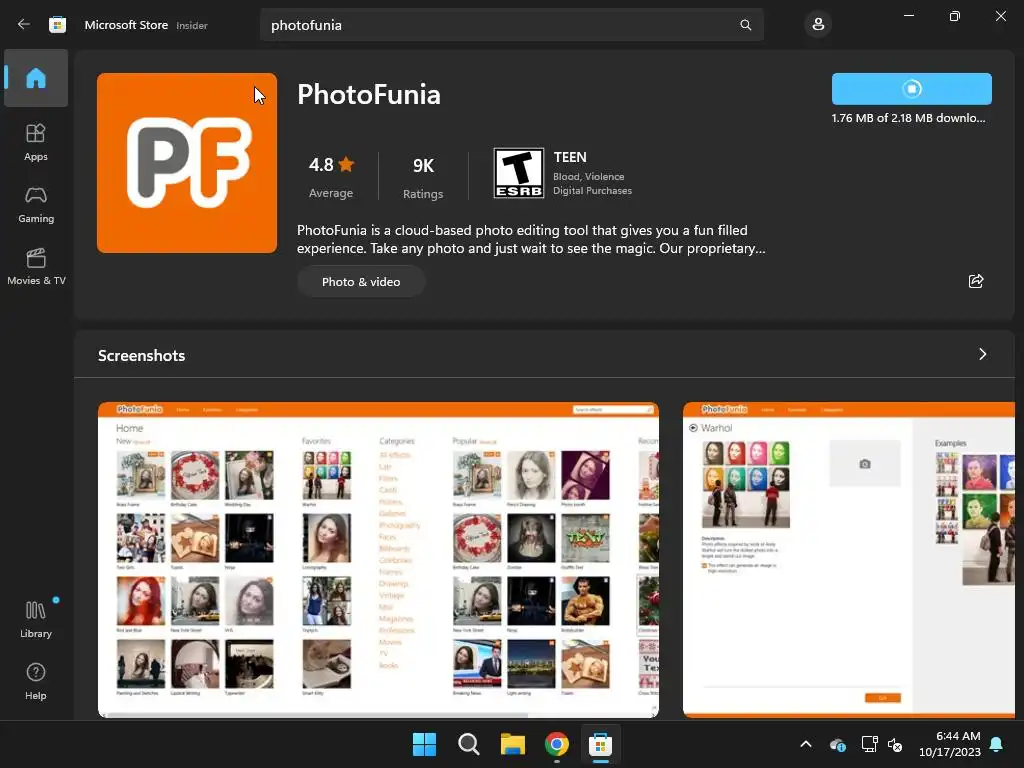Open network status tray icon

[869, 744]
